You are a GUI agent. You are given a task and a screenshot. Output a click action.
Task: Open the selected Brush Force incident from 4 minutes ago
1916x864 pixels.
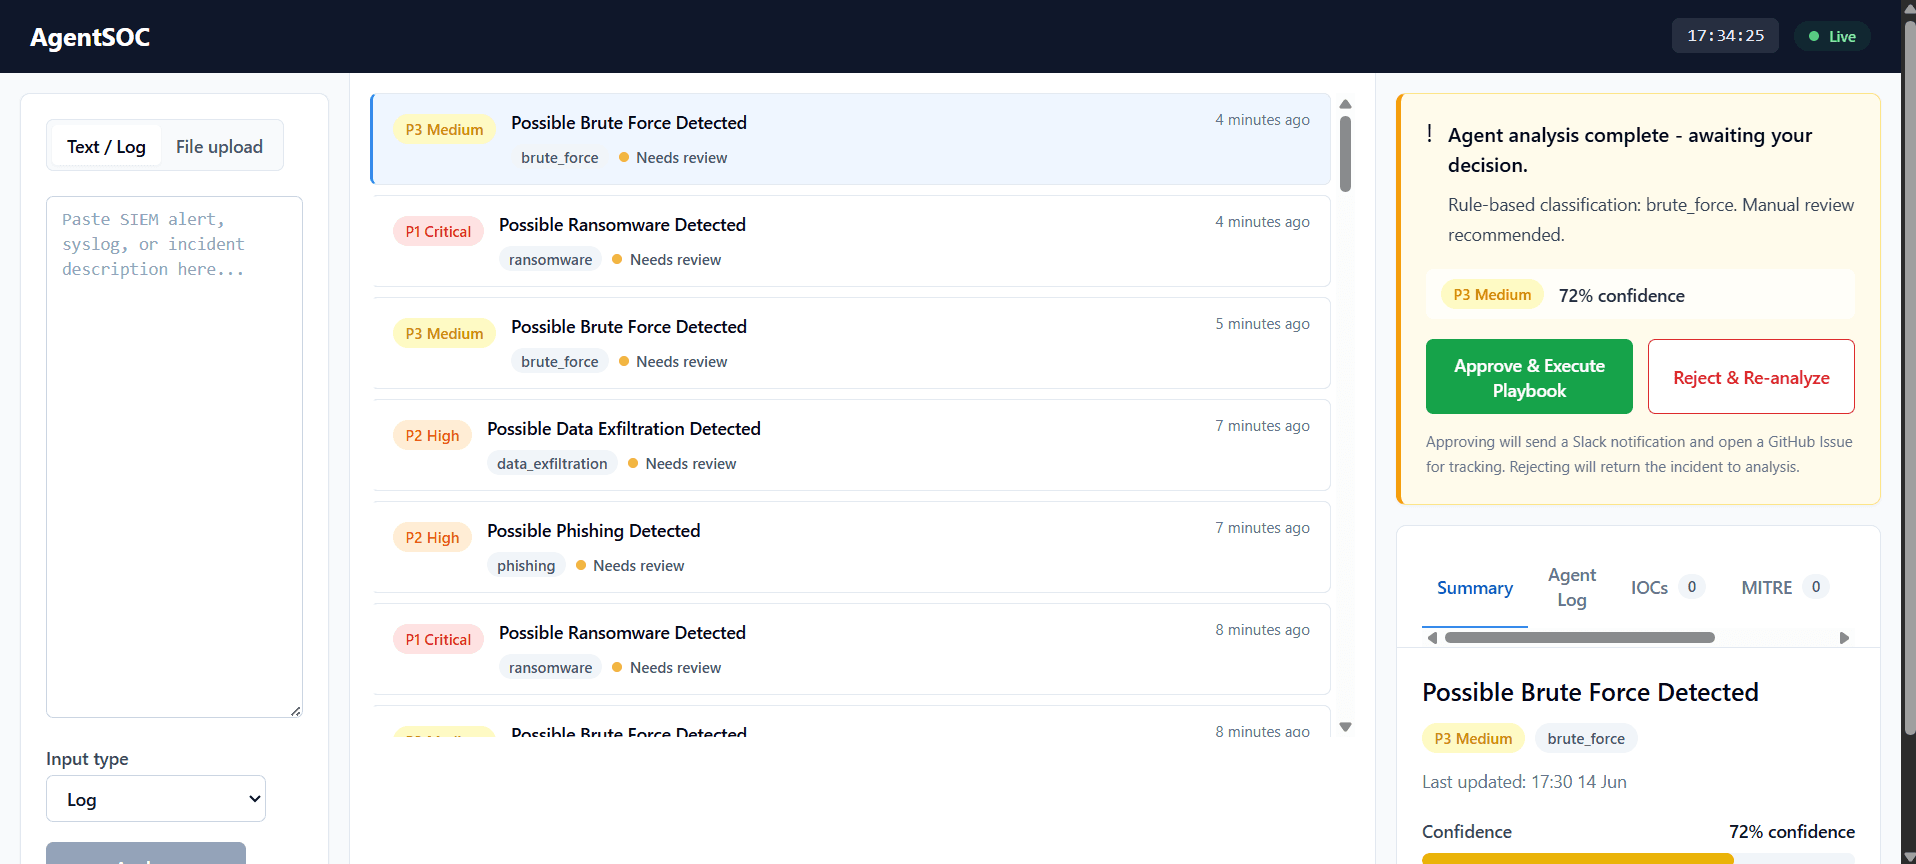click(850, 139)
